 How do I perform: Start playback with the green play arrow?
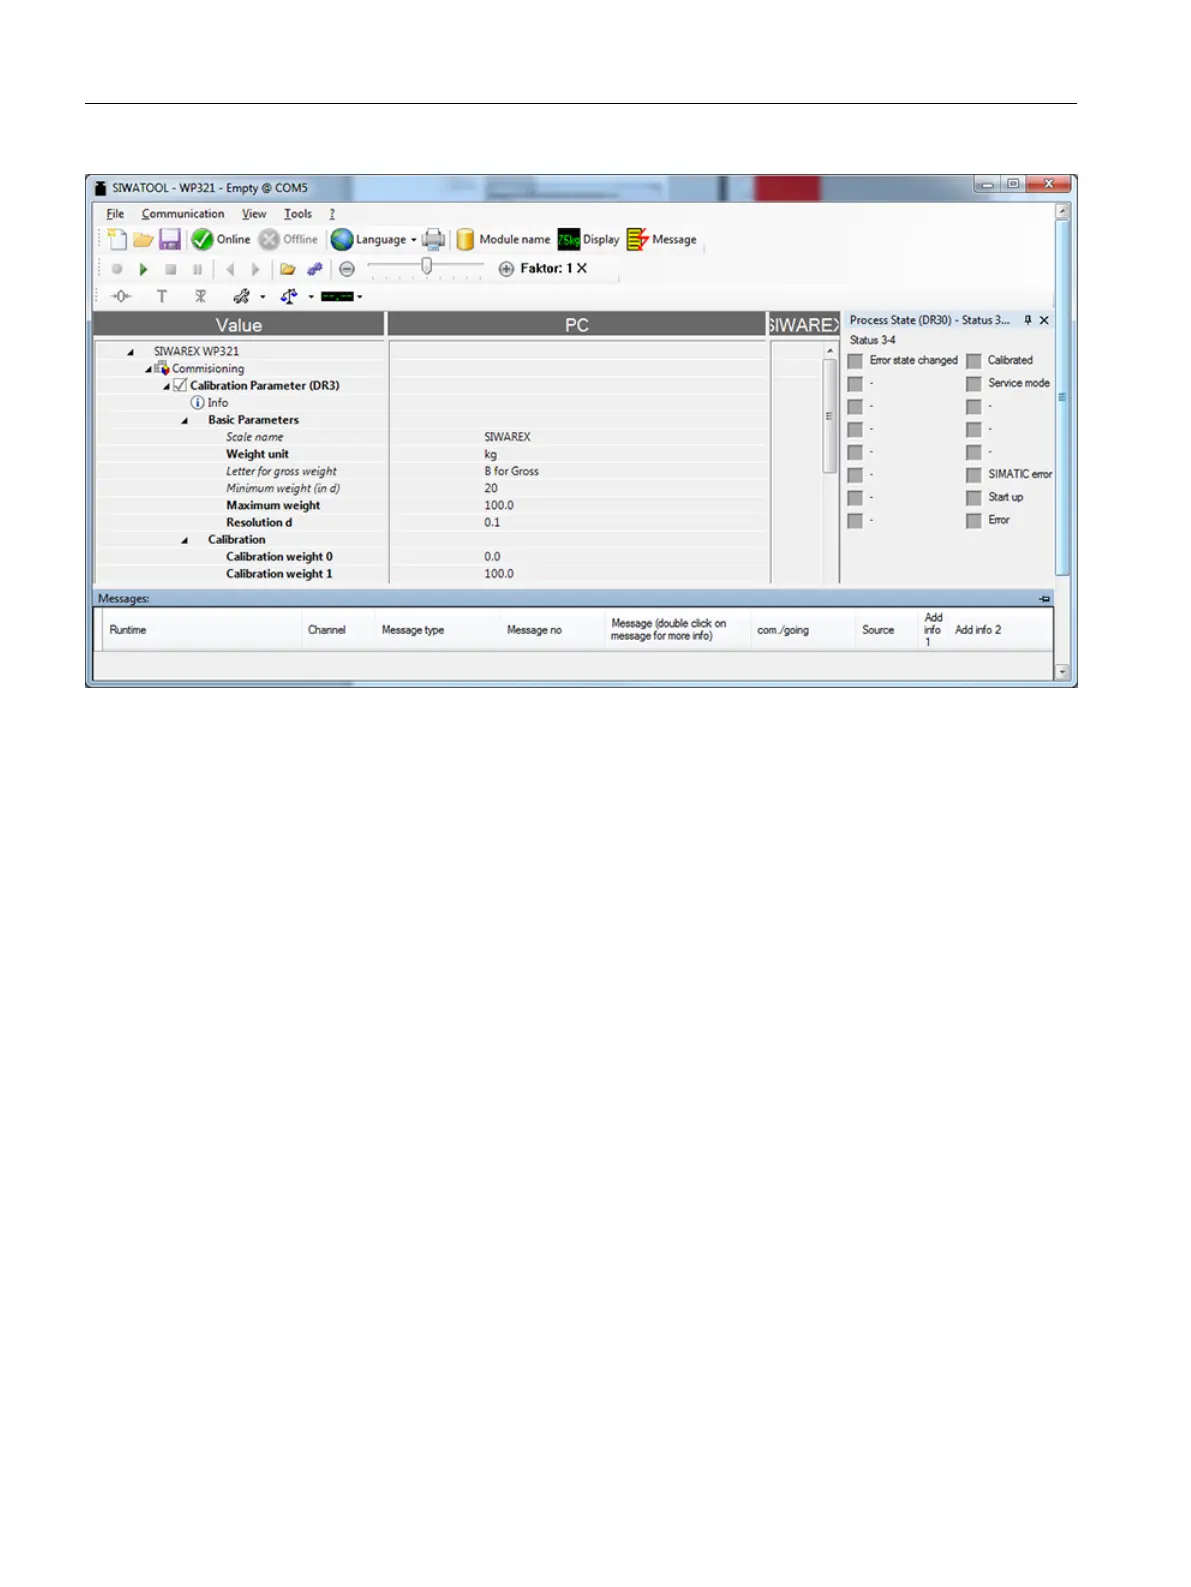pyautogui.click(x=144, y=269)
